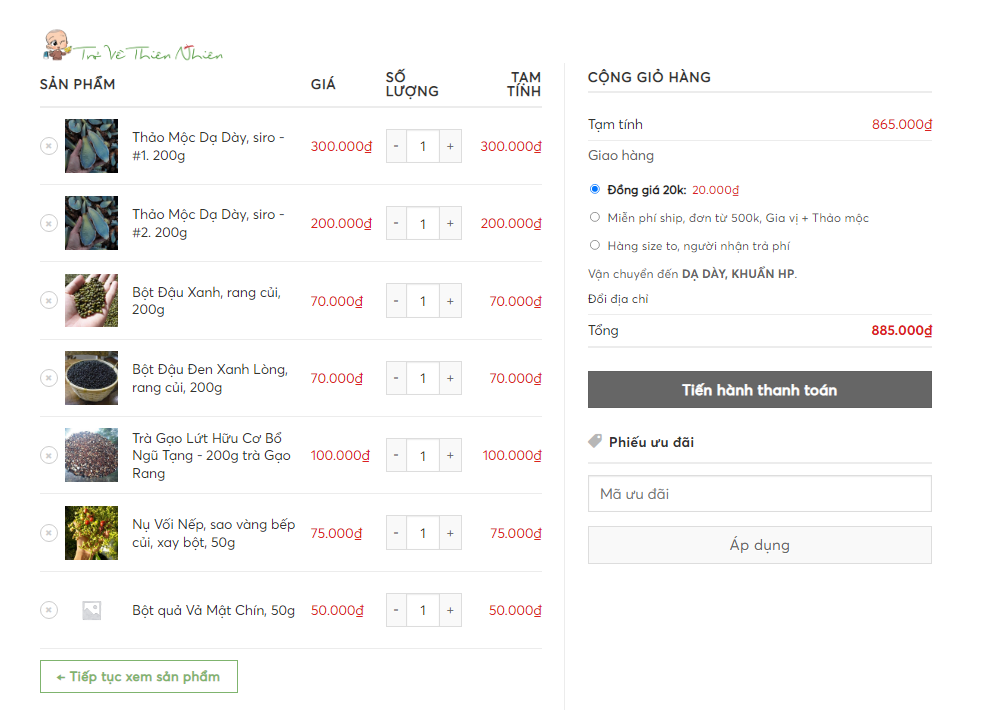Click Tiến hành thanh toán checkout button
This screenshot has width=1000, height=710.
pos(759,390)
